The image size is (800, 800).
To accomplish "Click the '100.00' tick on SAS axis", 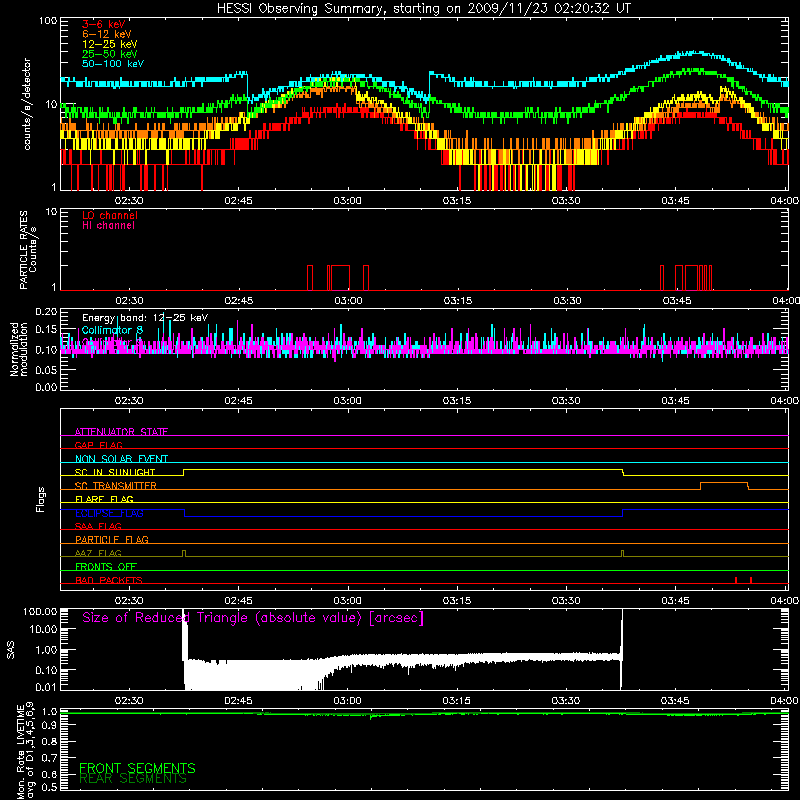I will [x=40, y=611].
